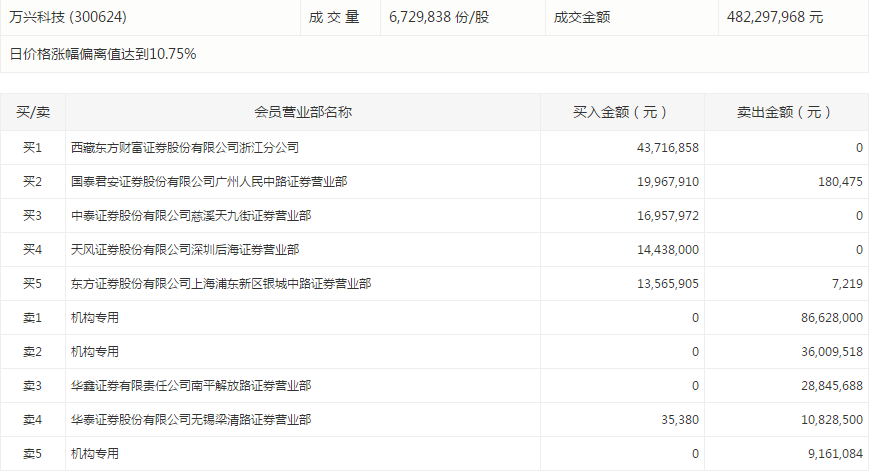Viewport: 873px width, 475px height.
Task: Click the 会员营业部名称 column header
Action: click(303, 112)
